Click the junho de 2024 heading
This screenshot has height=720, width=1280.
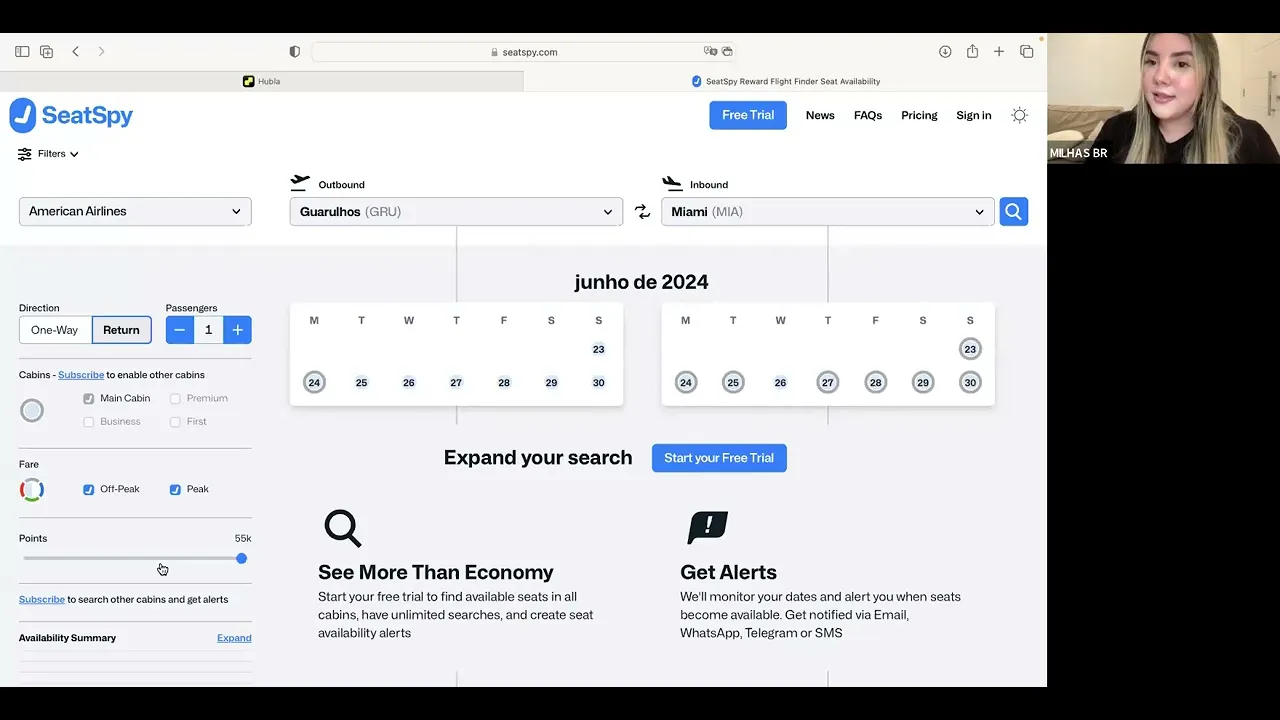point(641,282)
